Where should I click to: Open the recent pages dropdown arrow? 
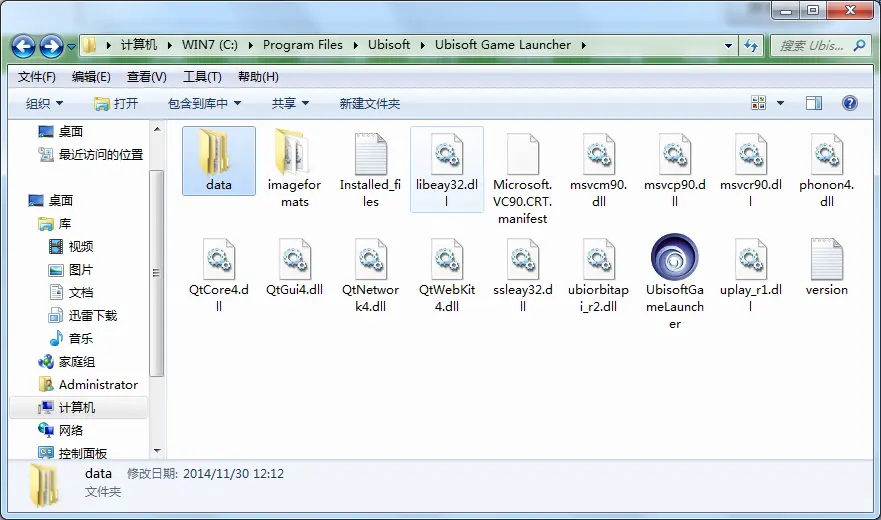point(71,47)
